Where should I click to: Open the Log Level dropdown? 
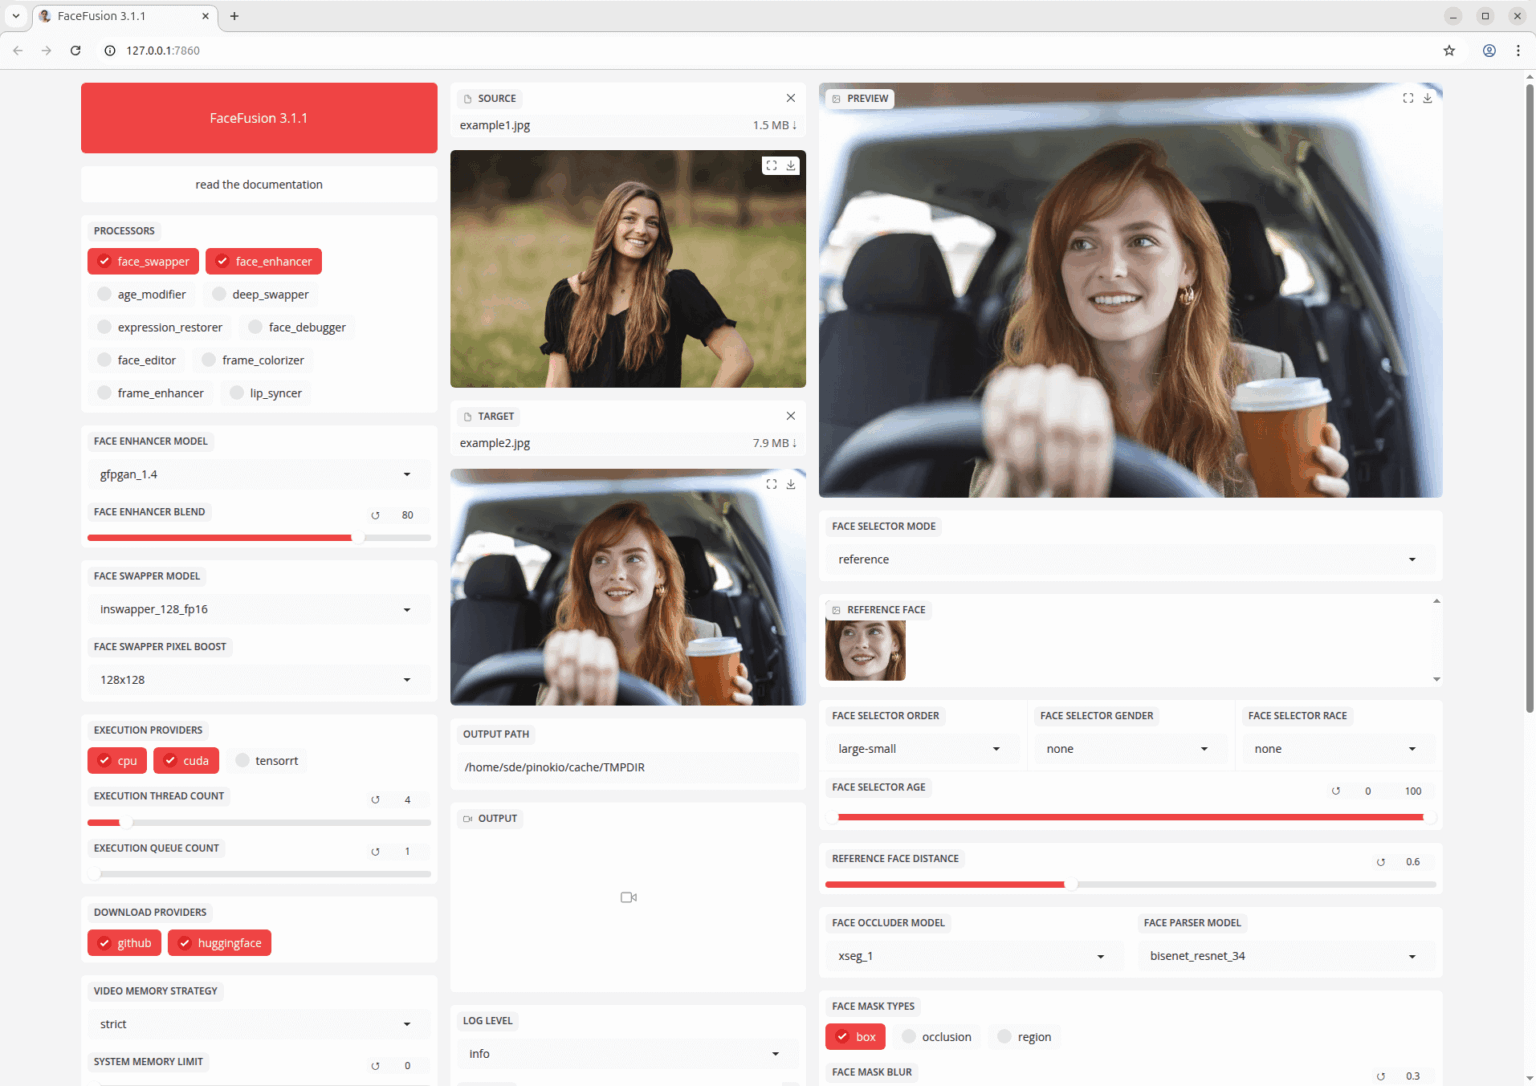point(627,1053)
